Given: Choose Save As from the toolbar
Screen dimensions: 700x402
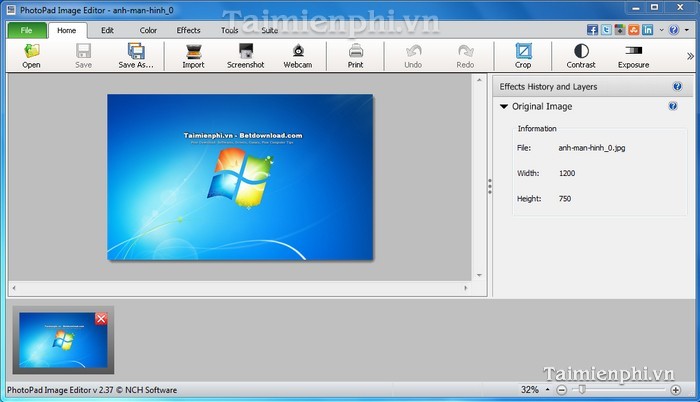Looking at the screenshot, I should 136,56.
